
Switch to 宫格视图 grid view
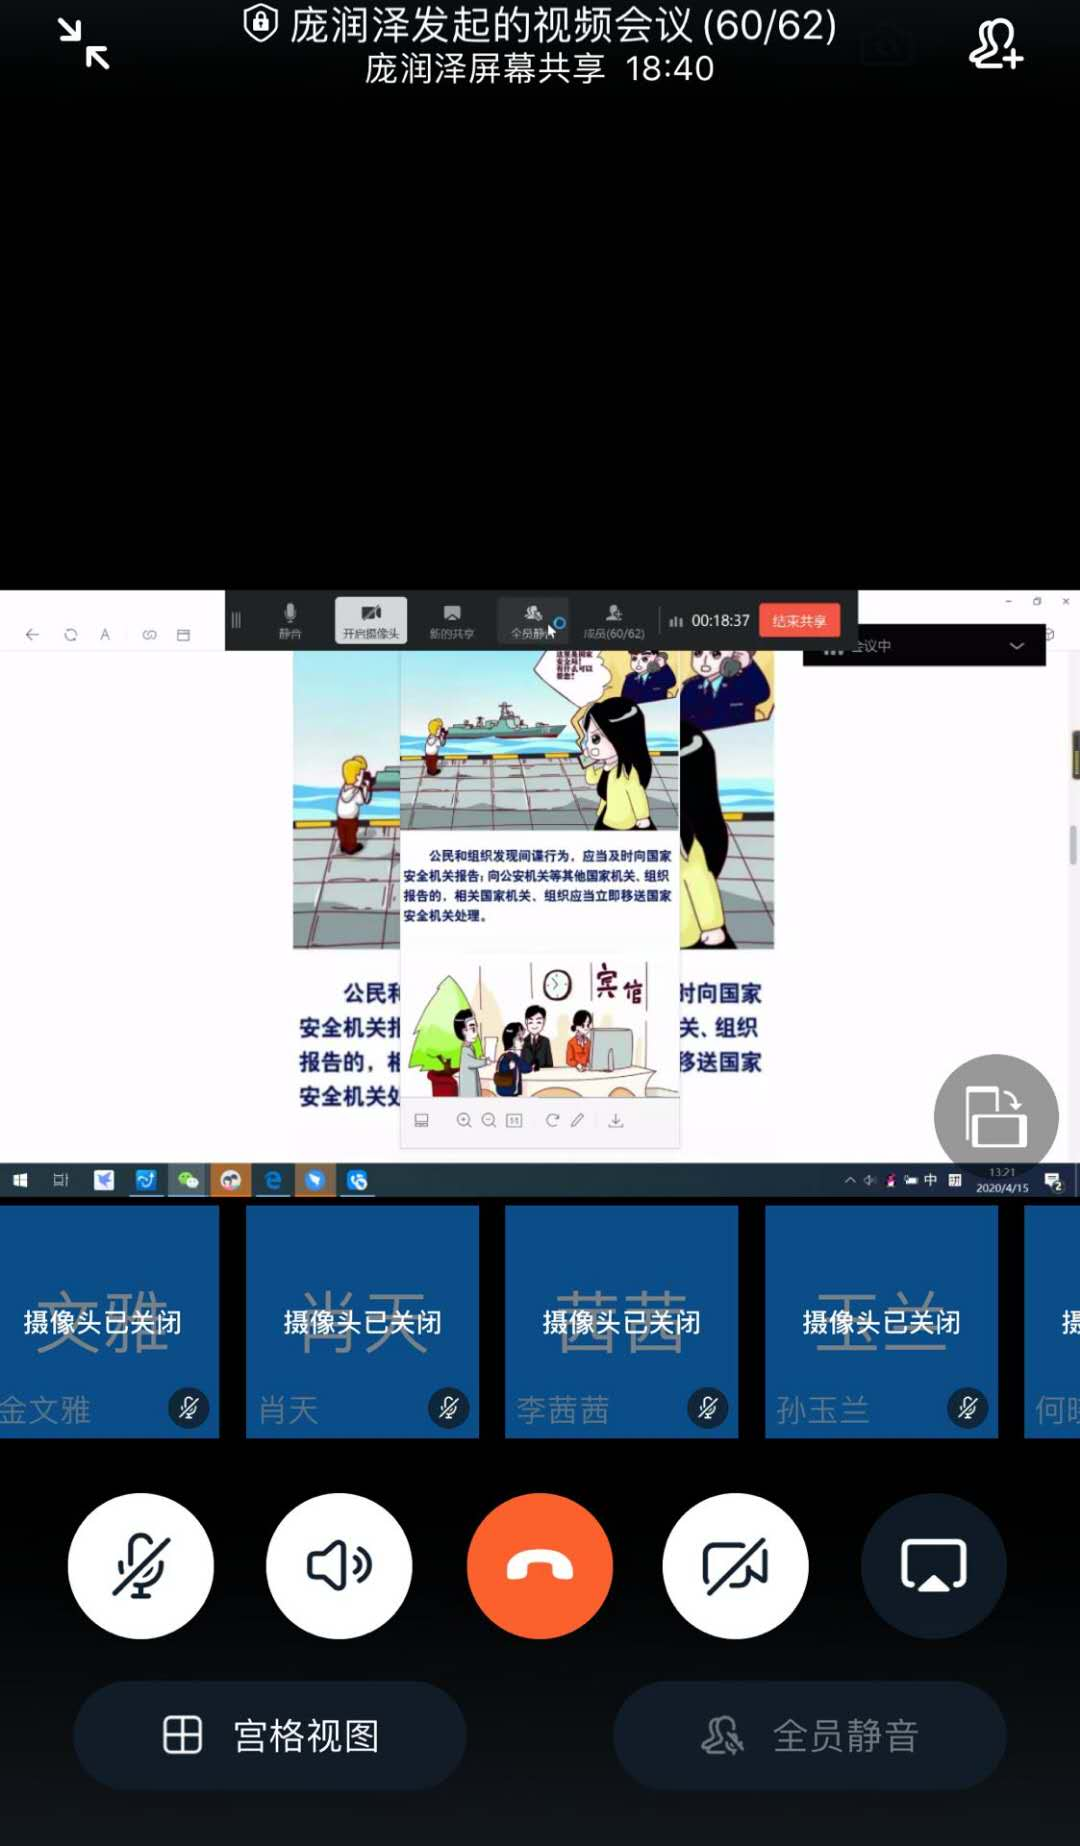click(270, 1735)
